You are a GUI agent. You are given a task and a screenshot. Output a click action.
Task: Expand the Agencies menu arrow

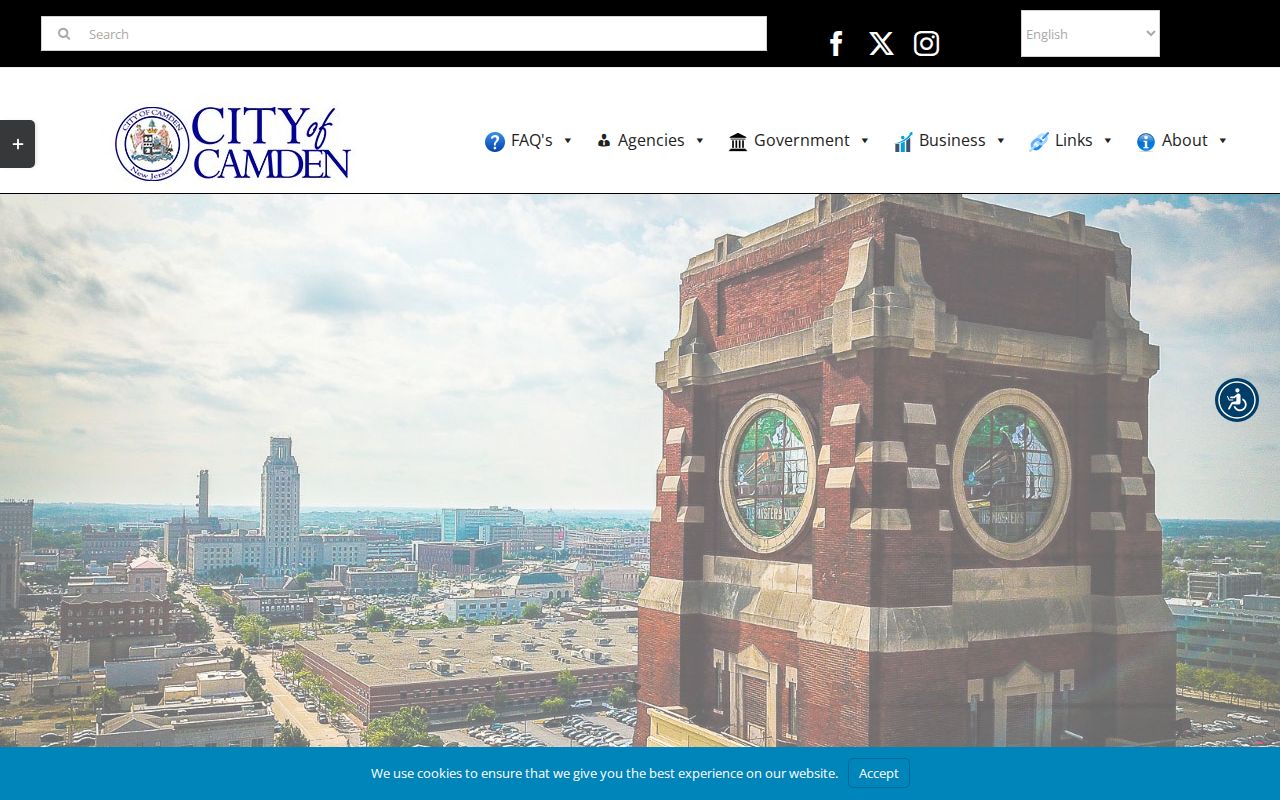(699, 141)
